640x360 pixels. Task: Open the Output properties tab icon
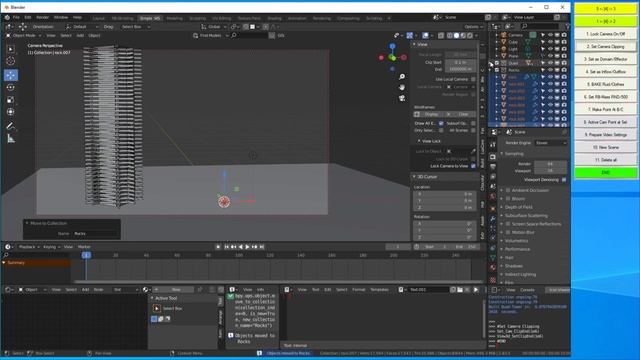493,167
